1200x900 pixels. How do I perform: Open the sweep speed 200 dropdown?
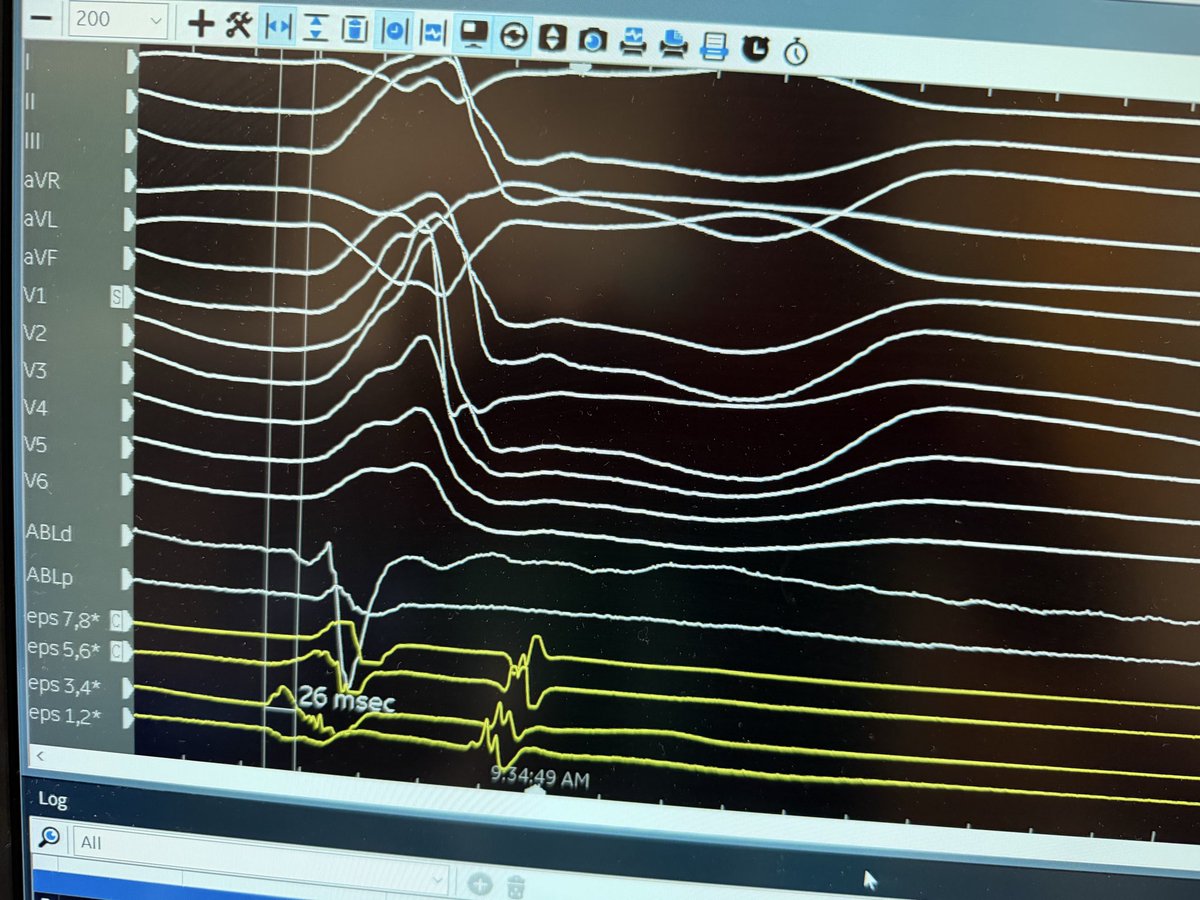tap(120, 18)
